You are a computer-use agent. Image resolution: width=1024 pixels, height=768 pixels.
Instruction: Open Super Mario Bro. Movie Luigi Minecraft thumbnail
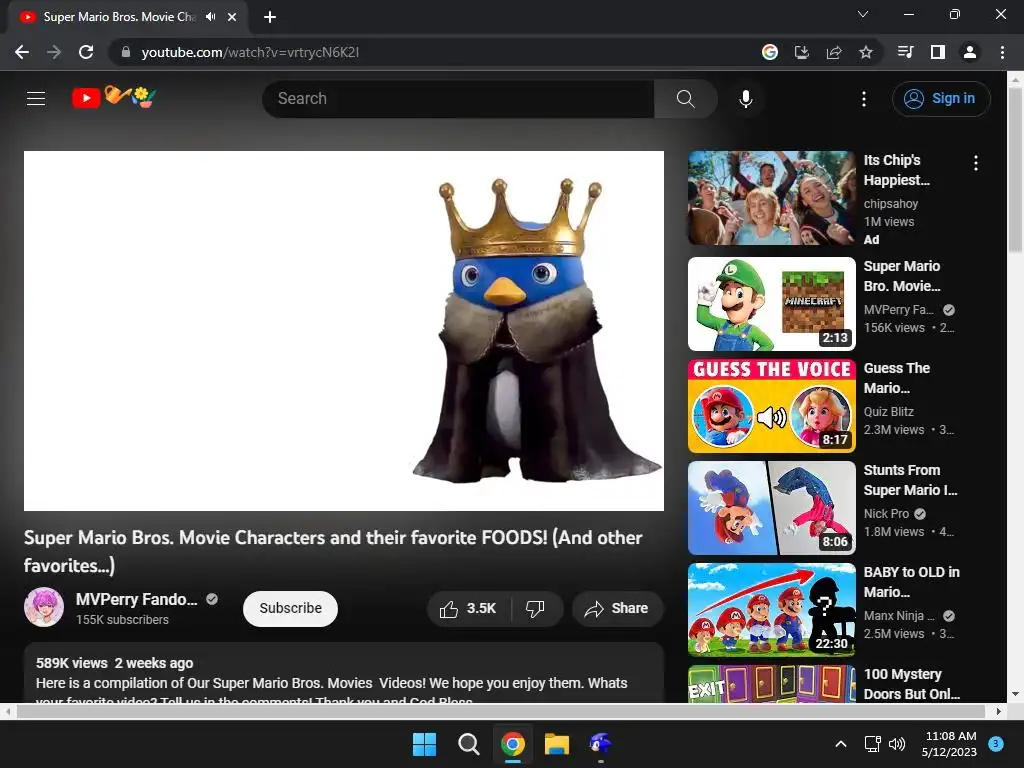point(771,304)
